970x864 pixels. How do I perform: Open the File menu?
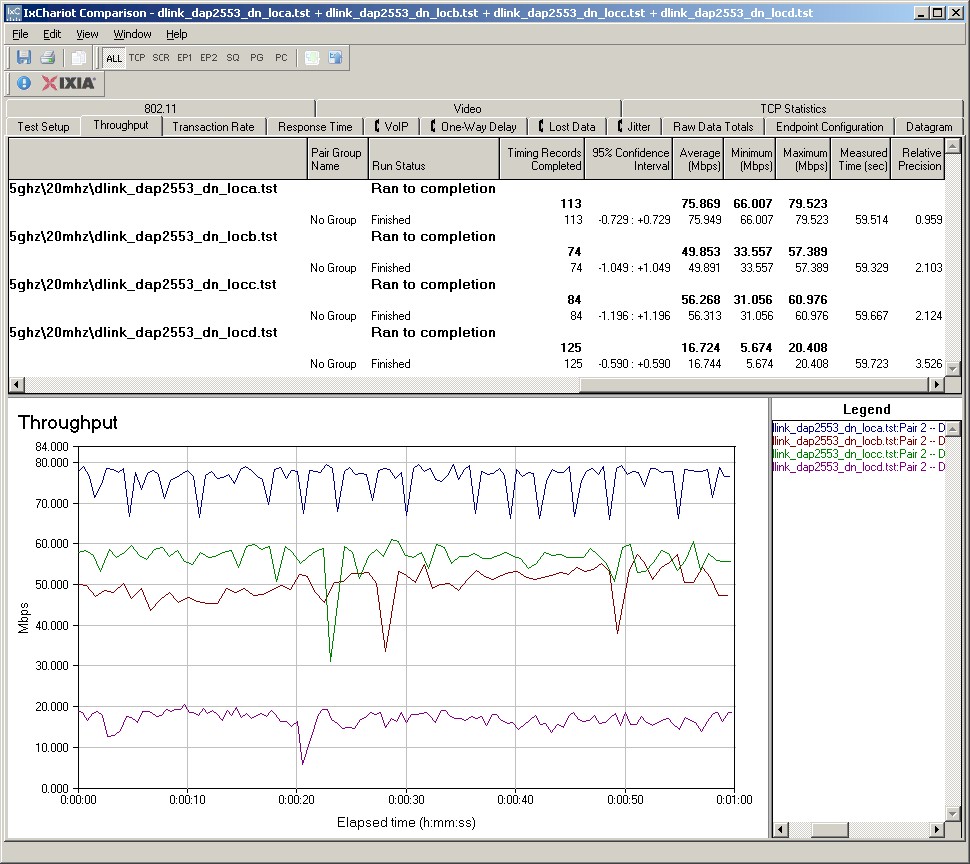[20, 34]
